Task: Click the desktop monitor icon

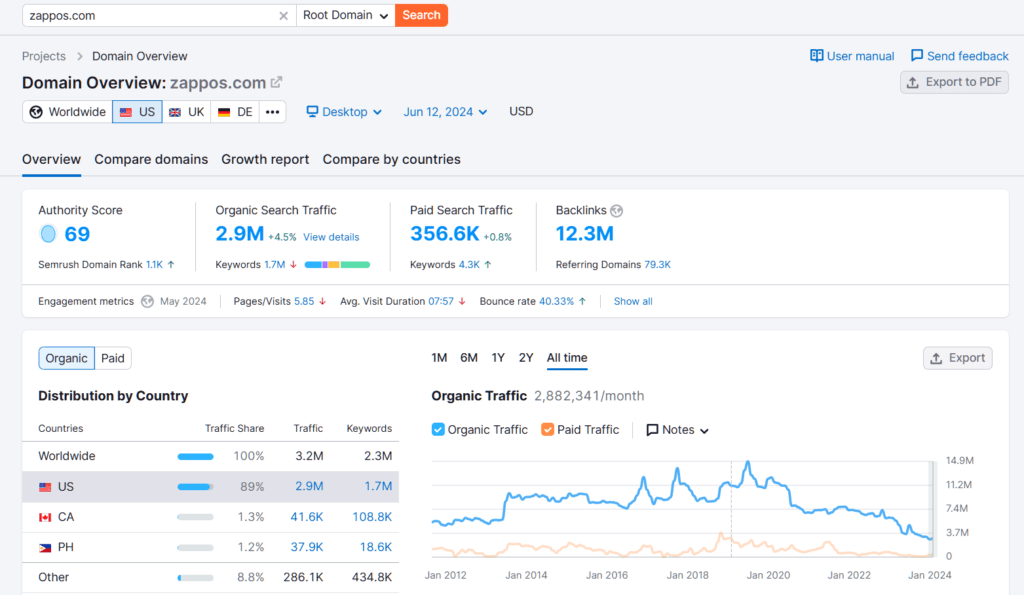Action: click(x=312, y=112)
